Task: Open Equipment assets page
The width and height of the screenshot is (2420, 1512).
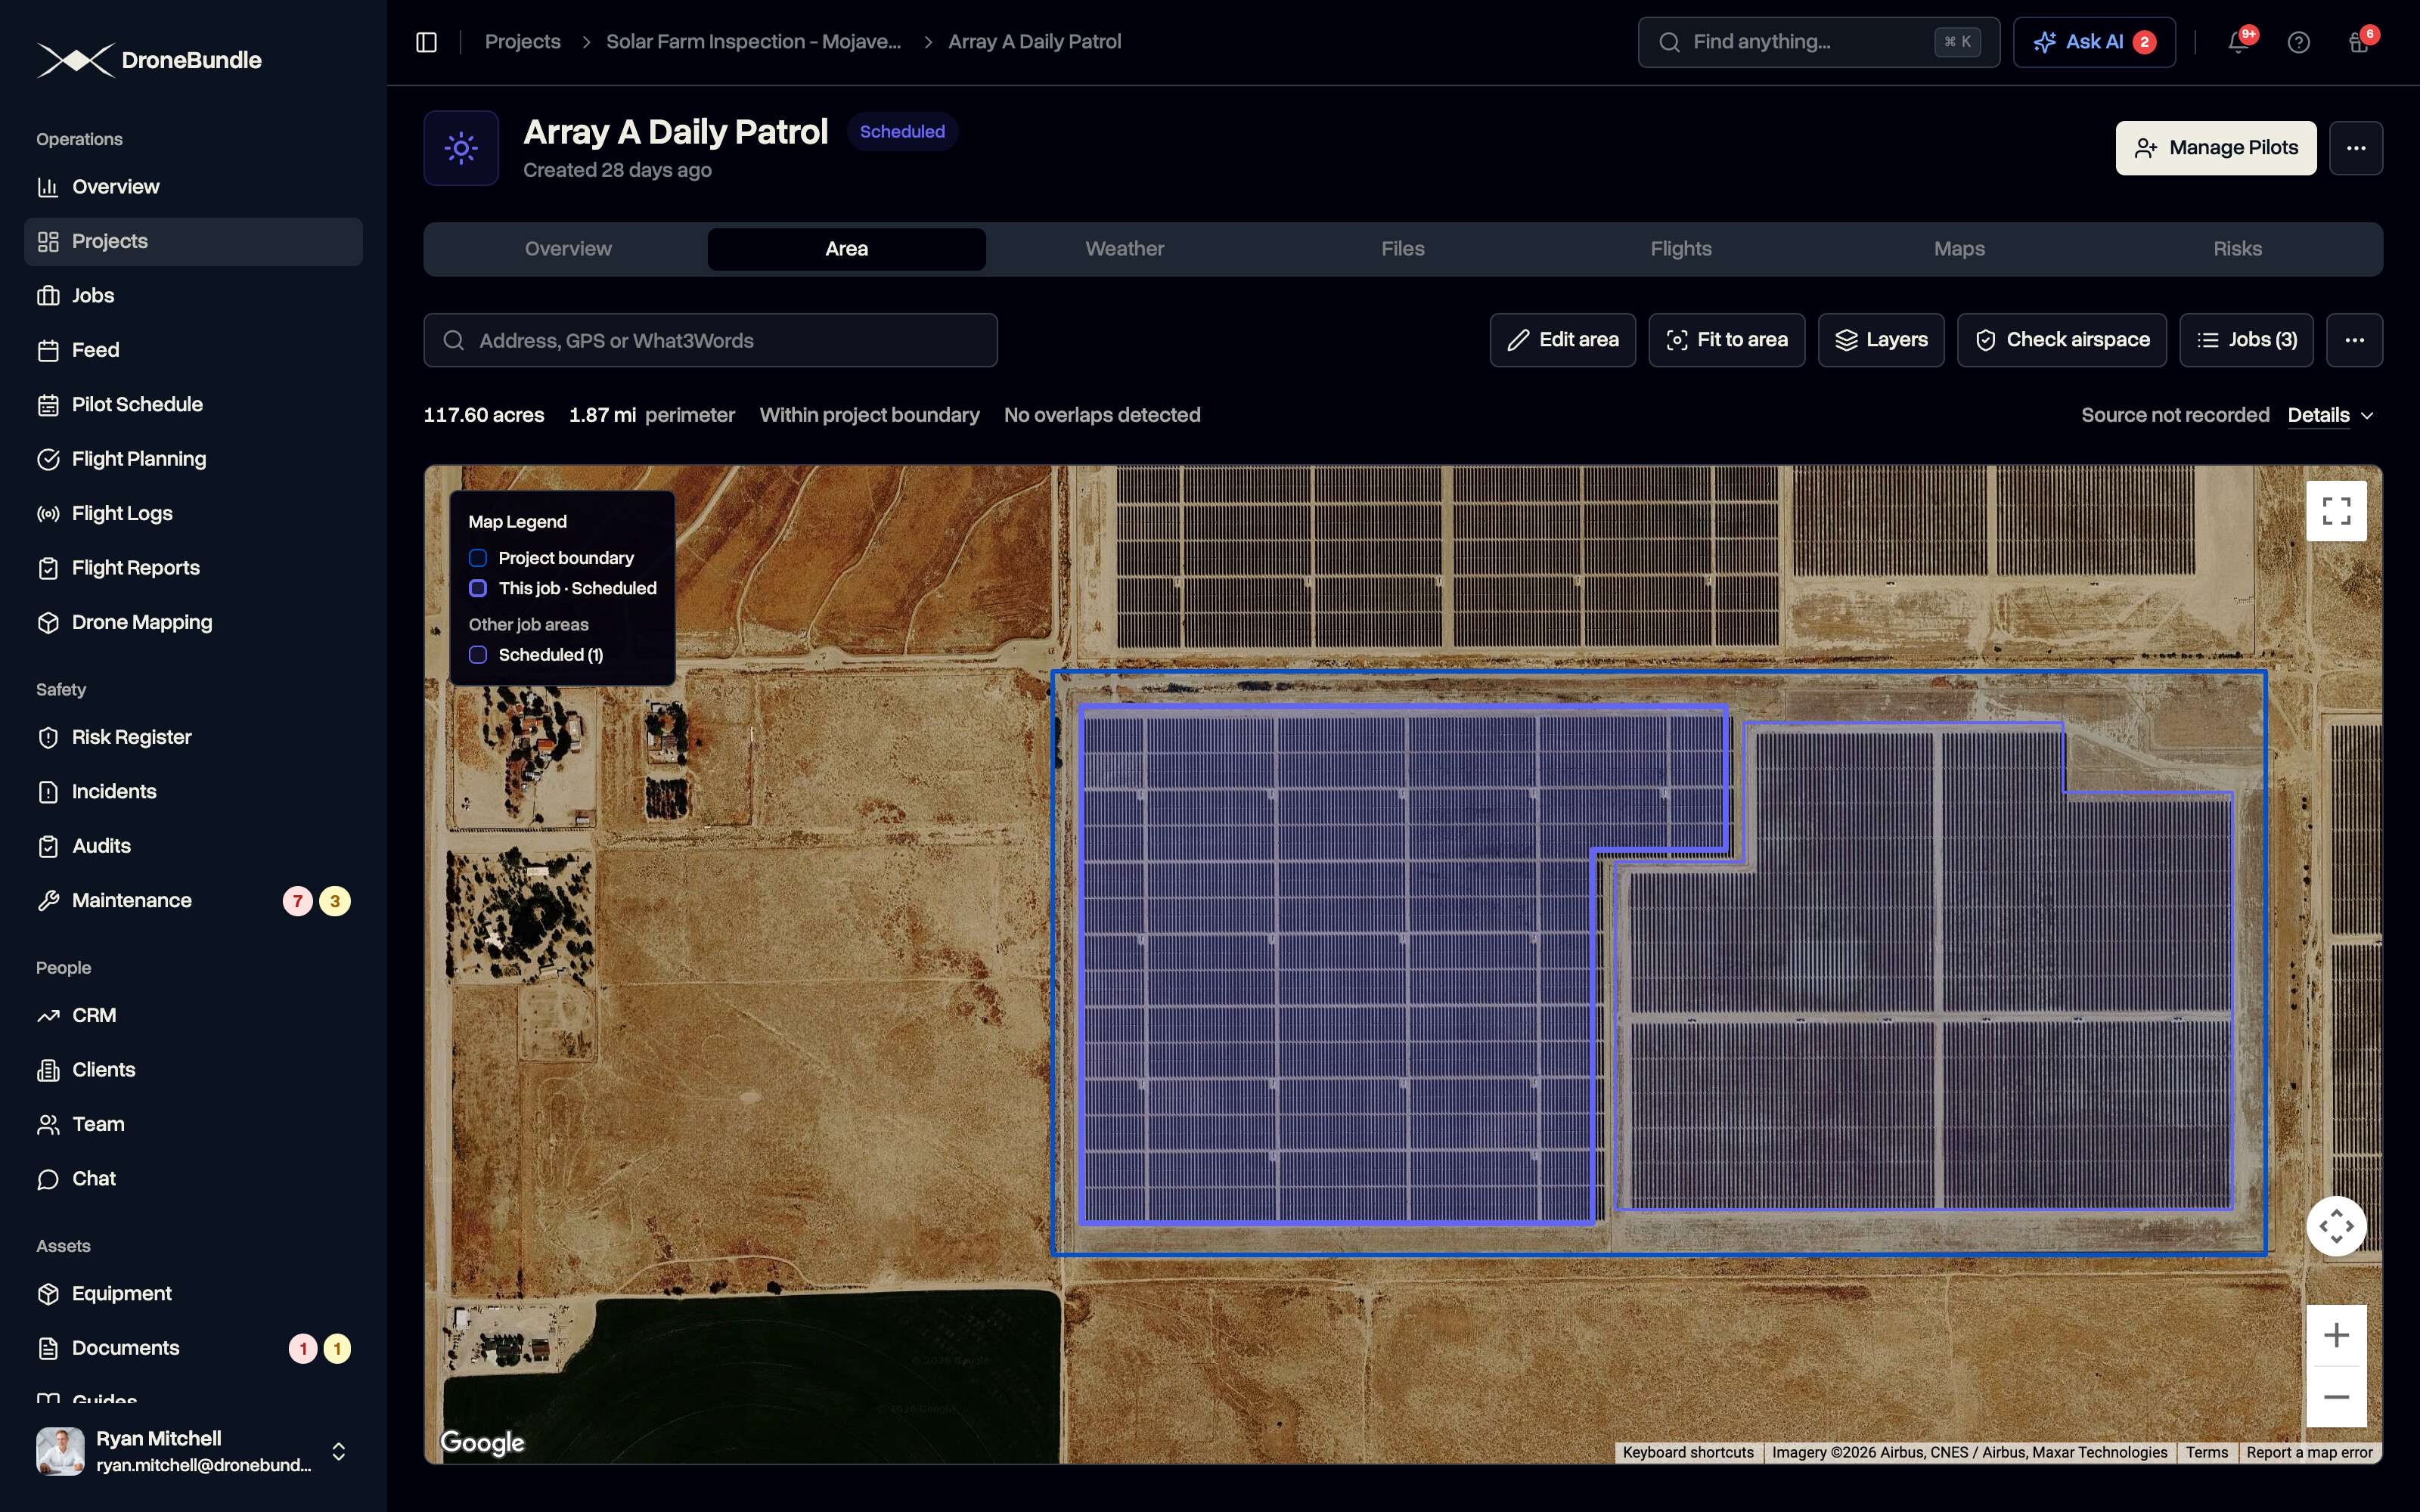Action: coord(193,1293)
